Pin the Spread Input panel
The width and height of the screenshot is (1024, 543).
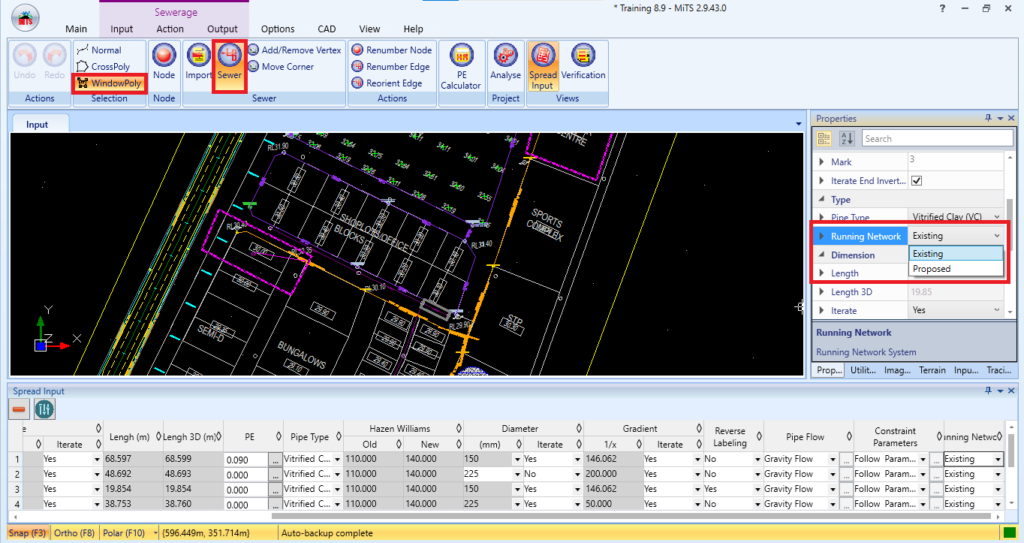click(x=988, y=391)
